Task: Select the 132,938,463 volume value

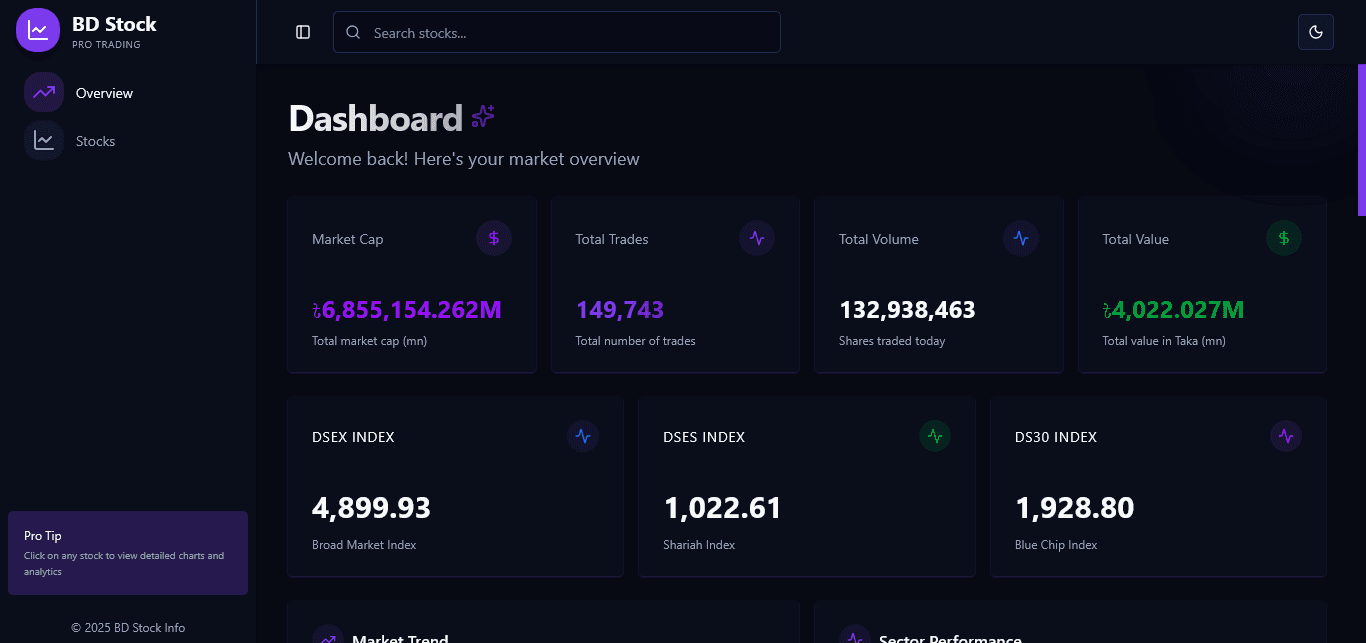Action: point(907,310)
